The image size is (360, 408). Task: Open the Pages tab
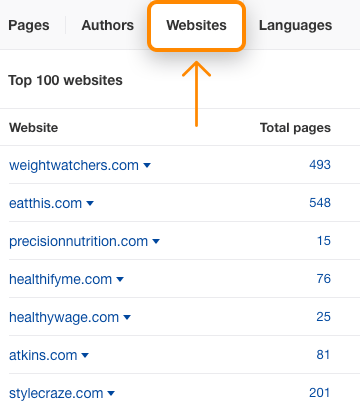(29, 26)
